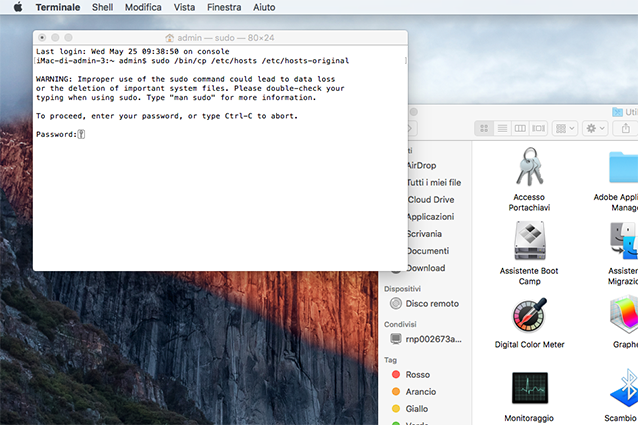Click the Disco remoto disc icon
638x425 pixels.
395,303
